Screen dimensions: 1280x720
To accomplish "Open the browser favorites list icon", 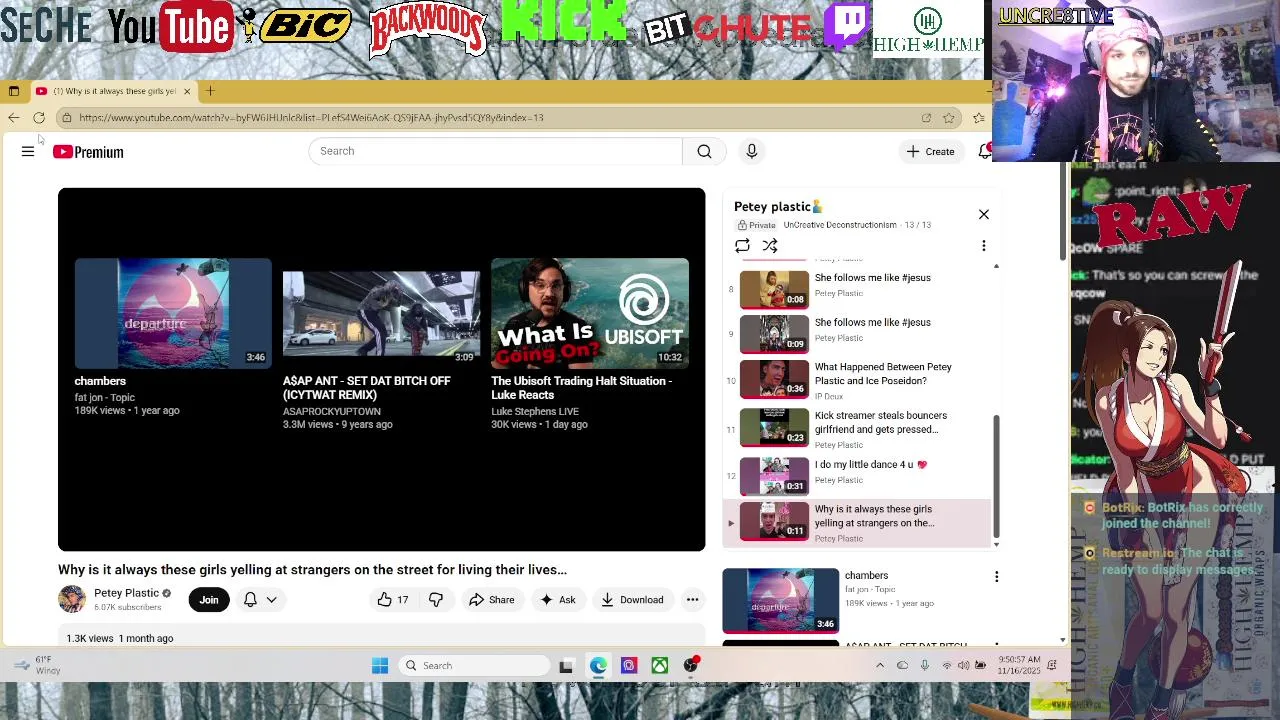I will [978, 118].
